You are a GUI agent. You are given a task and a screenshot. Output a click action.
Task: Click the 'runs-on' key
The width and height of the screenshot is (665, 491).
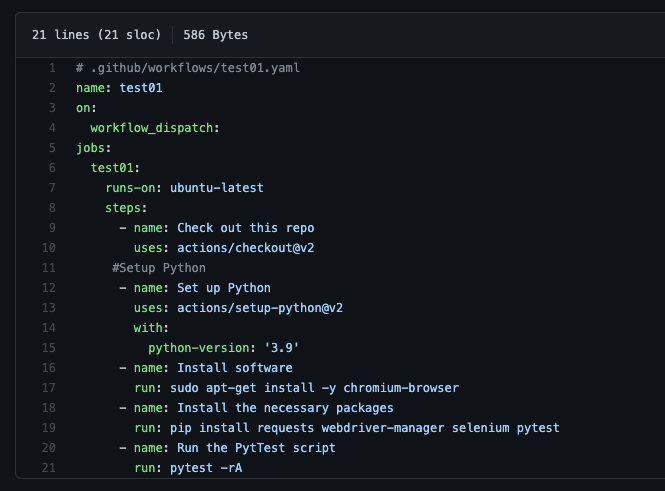(x=130, y=188)
